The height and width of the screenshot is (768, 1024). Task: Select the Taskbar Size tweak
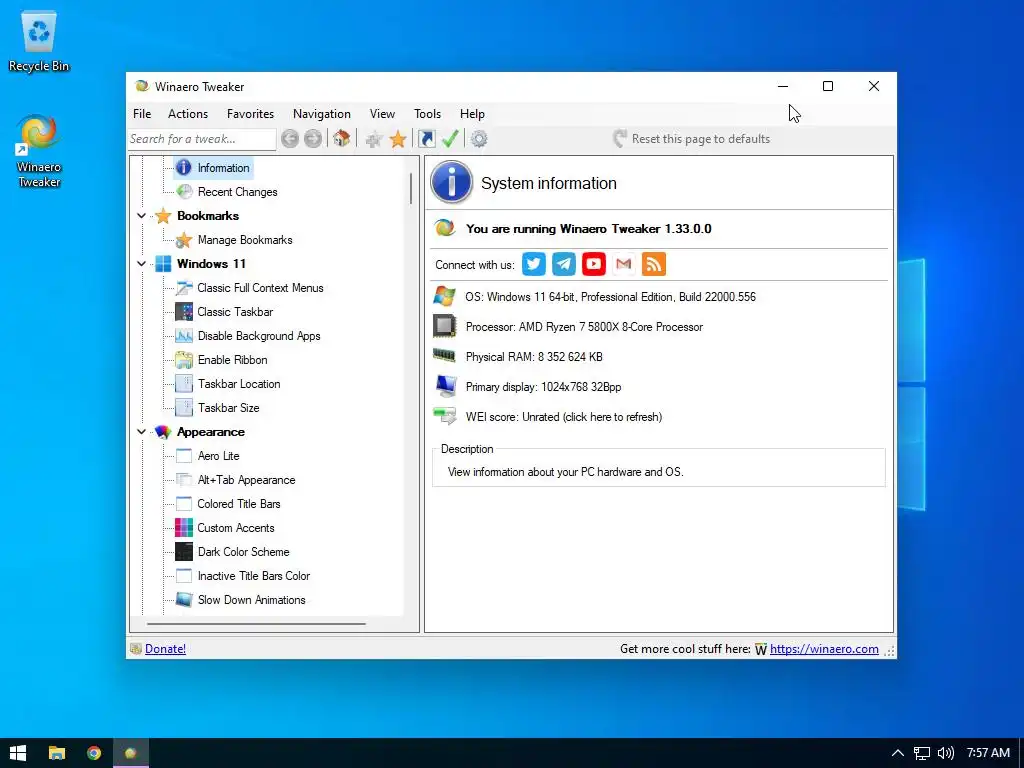[x=229, y=408]
